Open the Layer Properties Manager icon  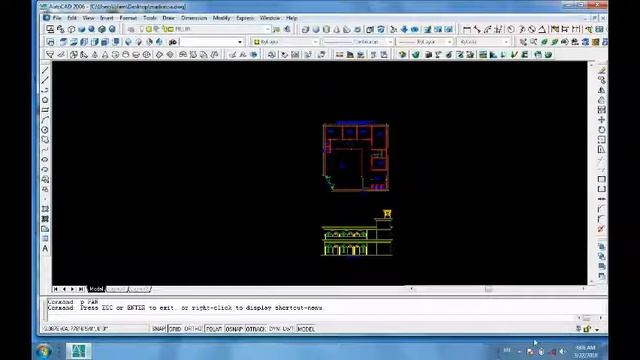pyautogui.click(x=131, y=29)
